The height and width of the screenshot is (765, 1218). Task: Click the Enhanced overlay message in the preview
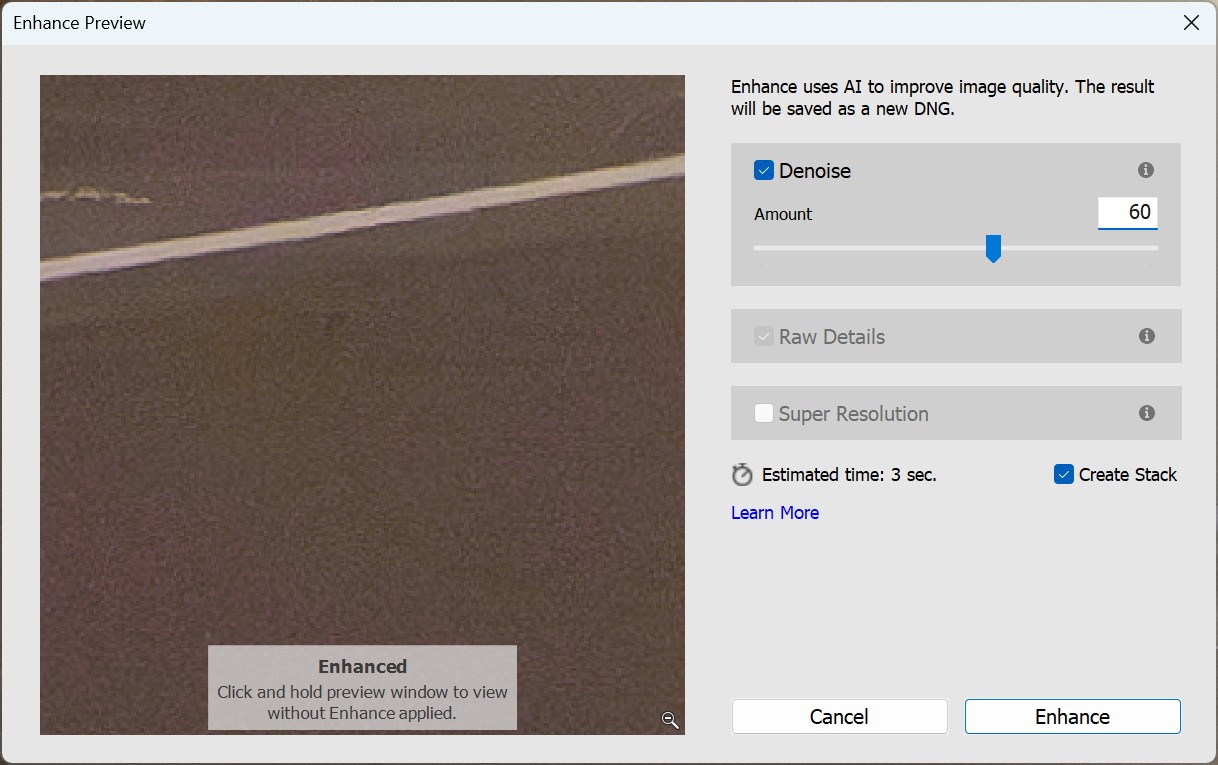pyautogui.click(x=362, y=687)
